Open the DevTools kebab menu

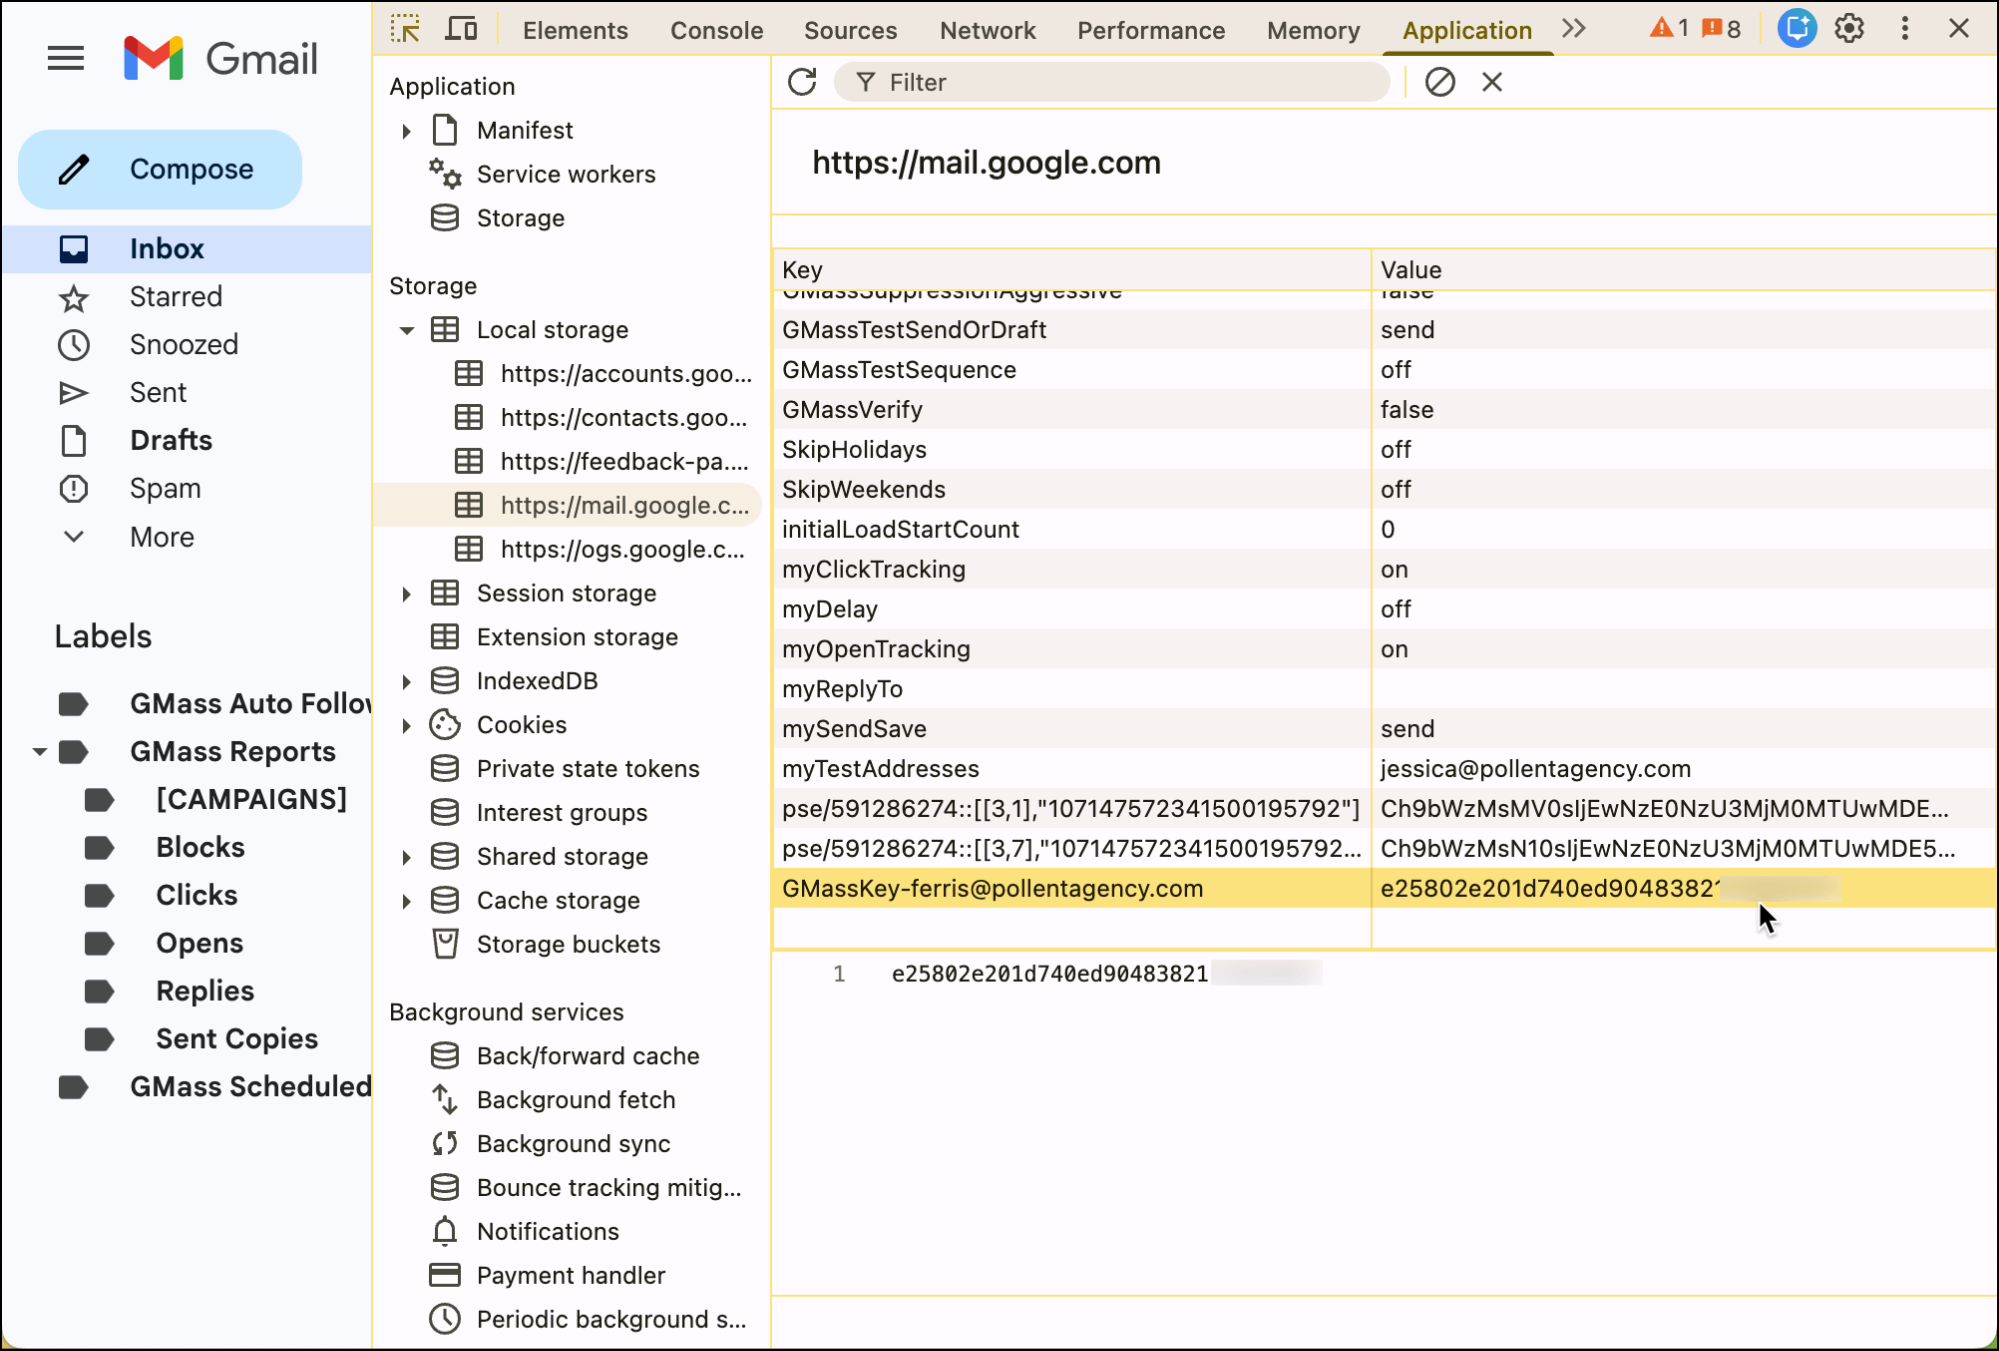[x=1904, y=29]
